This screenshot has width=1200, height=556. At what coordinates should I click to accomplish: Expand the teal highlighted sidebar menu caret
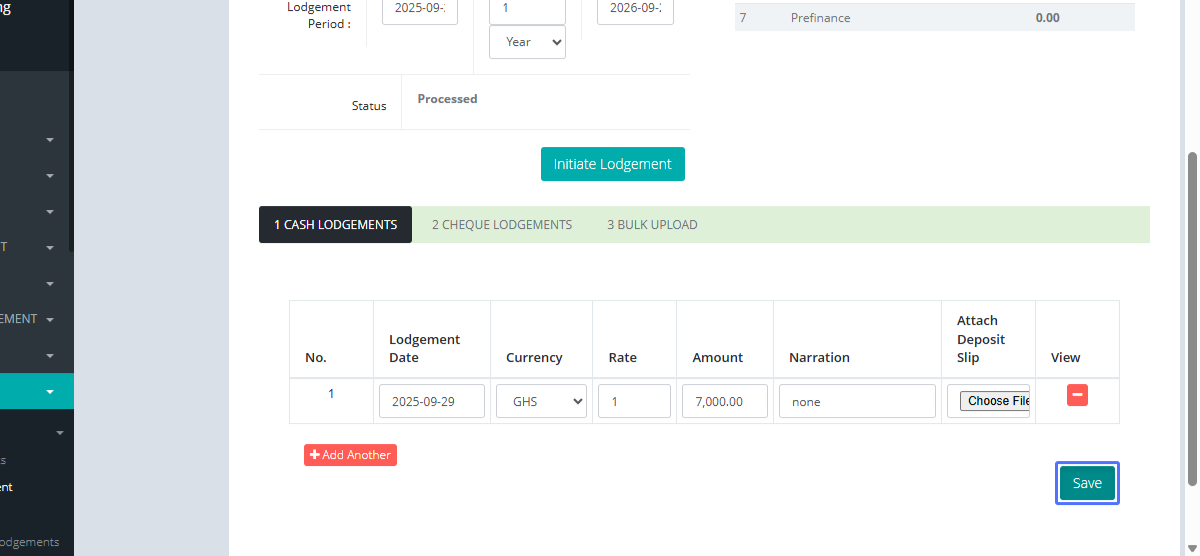tap(50, 392)
